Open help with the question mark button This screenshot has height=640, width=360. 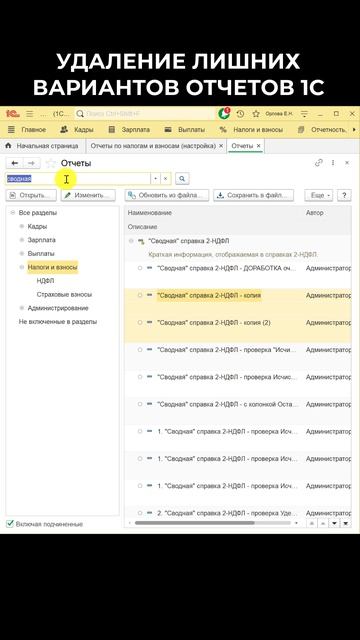point(344,196)
